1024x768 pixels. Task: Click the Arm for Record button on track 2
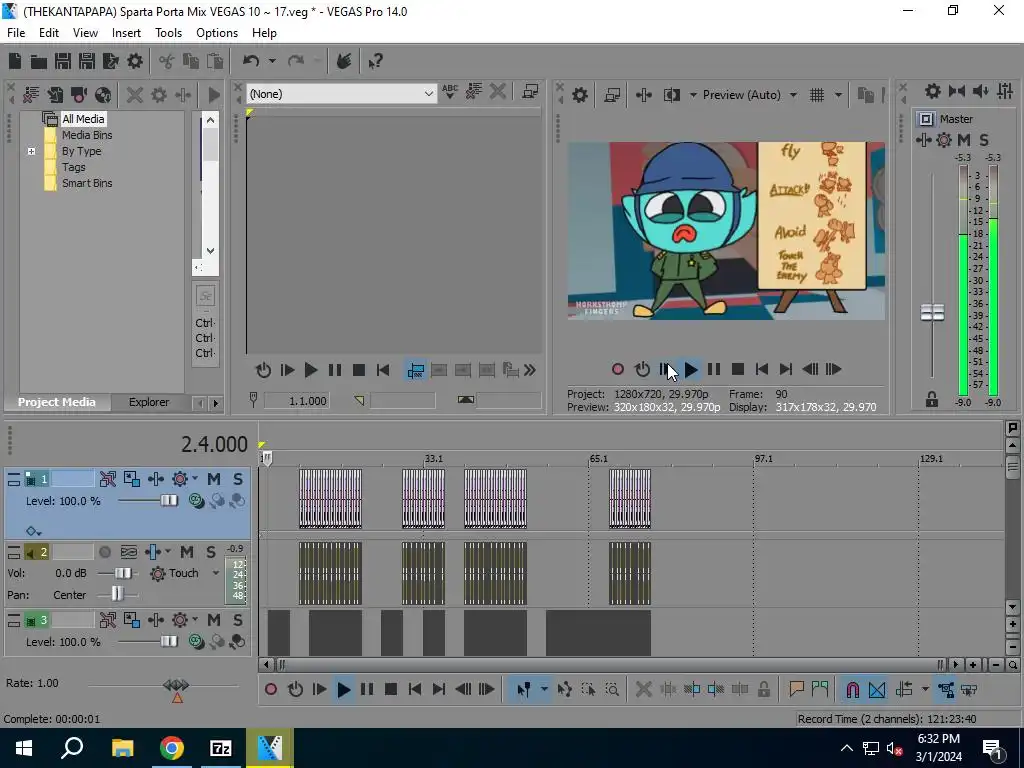coord(104,552)
